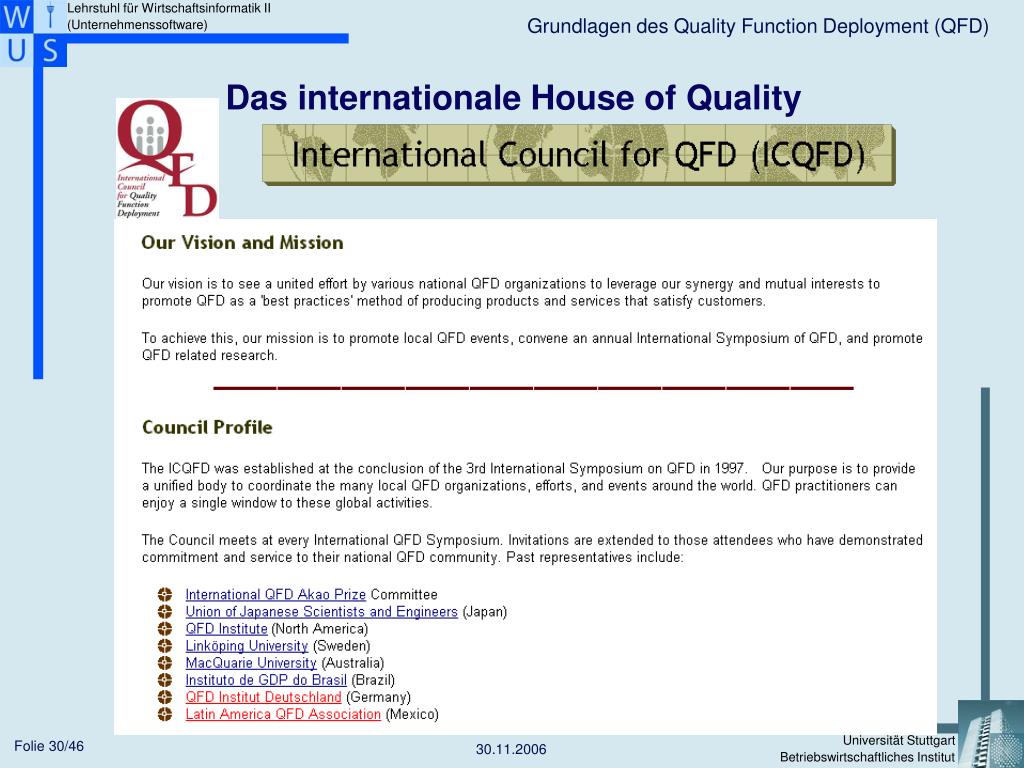
Task: Click 'Universität Stuttgart' footer text
Action: (x=899, y=741)
